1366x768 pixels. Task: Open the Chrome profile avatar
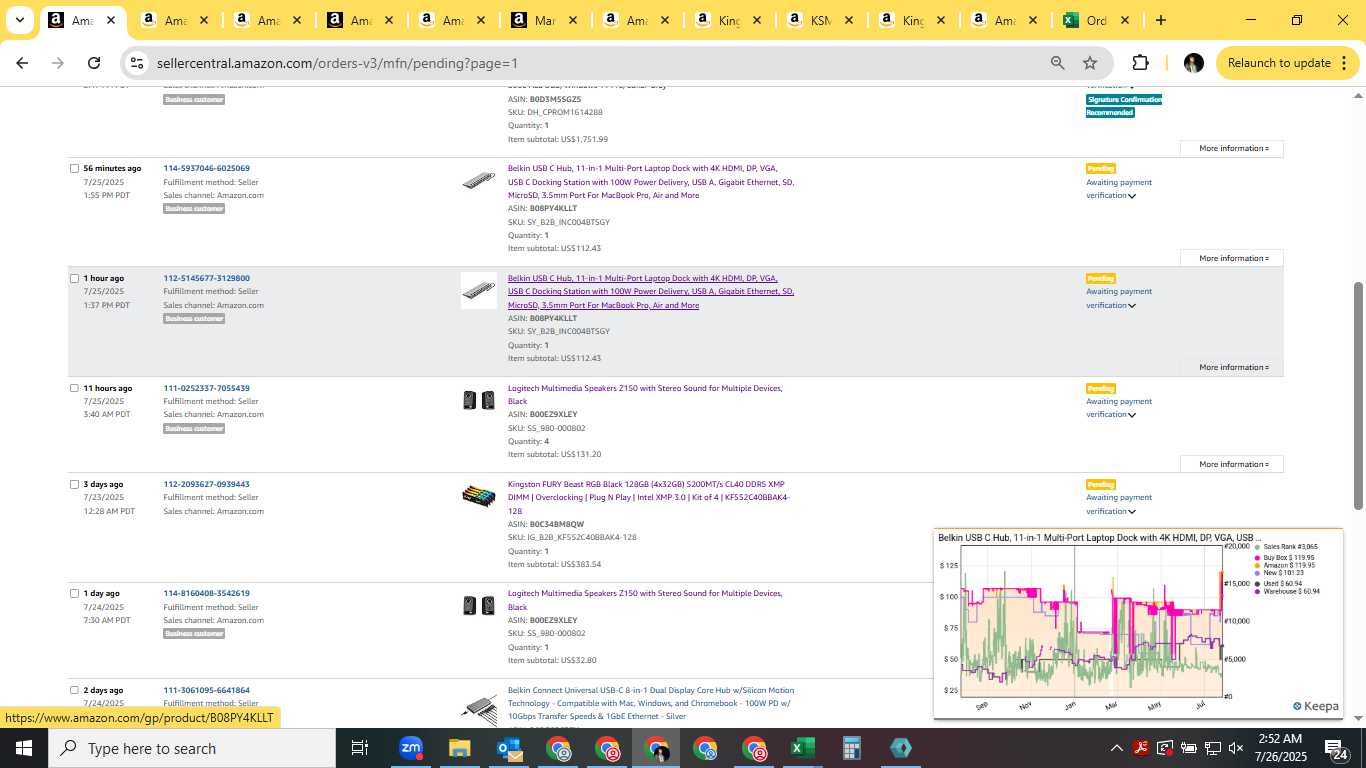(1193, 63)
